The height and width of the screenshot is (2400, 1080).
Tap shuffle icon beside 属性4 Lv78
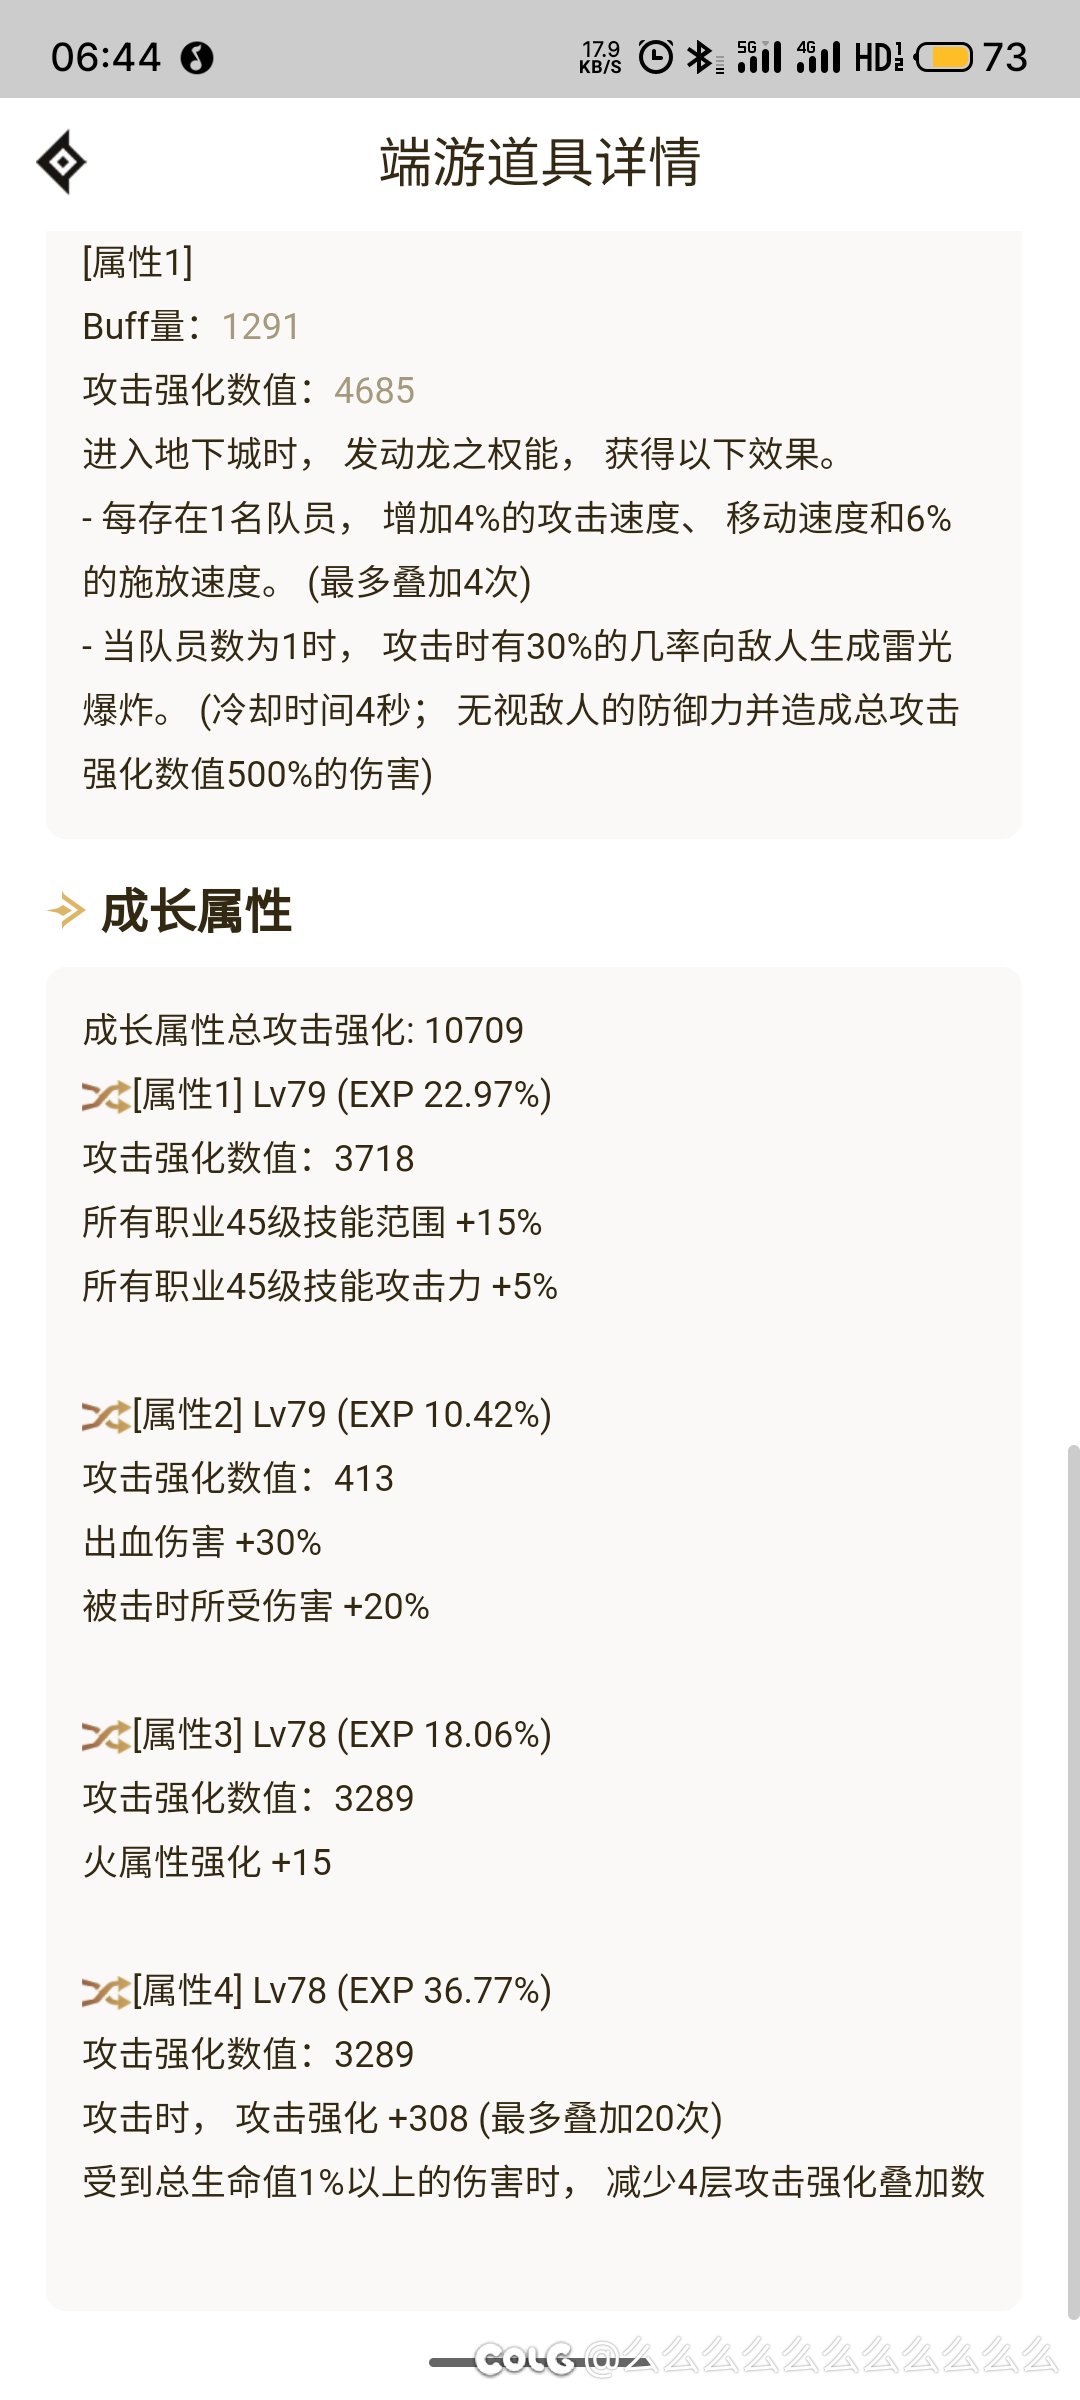pos(105,1992)
